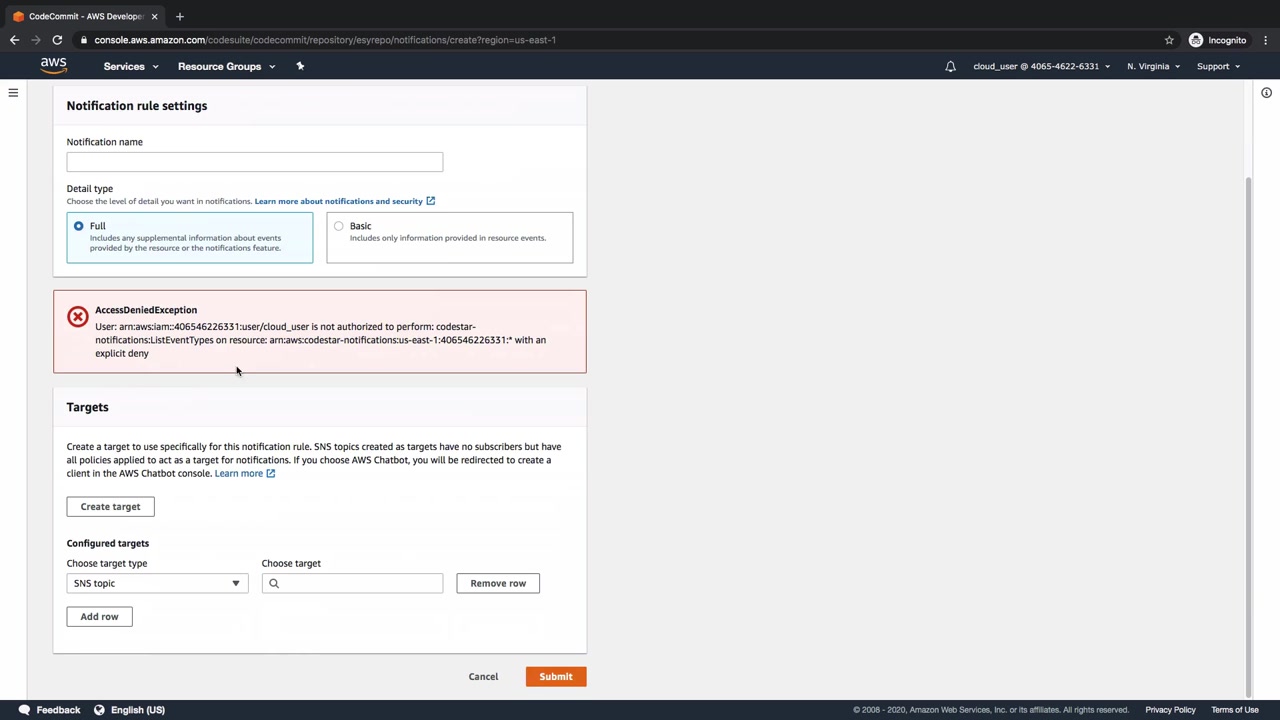Click browser forward arrow
Image resolution: width=1280 pixels, height=720 pixels.
tap(36, 40)
